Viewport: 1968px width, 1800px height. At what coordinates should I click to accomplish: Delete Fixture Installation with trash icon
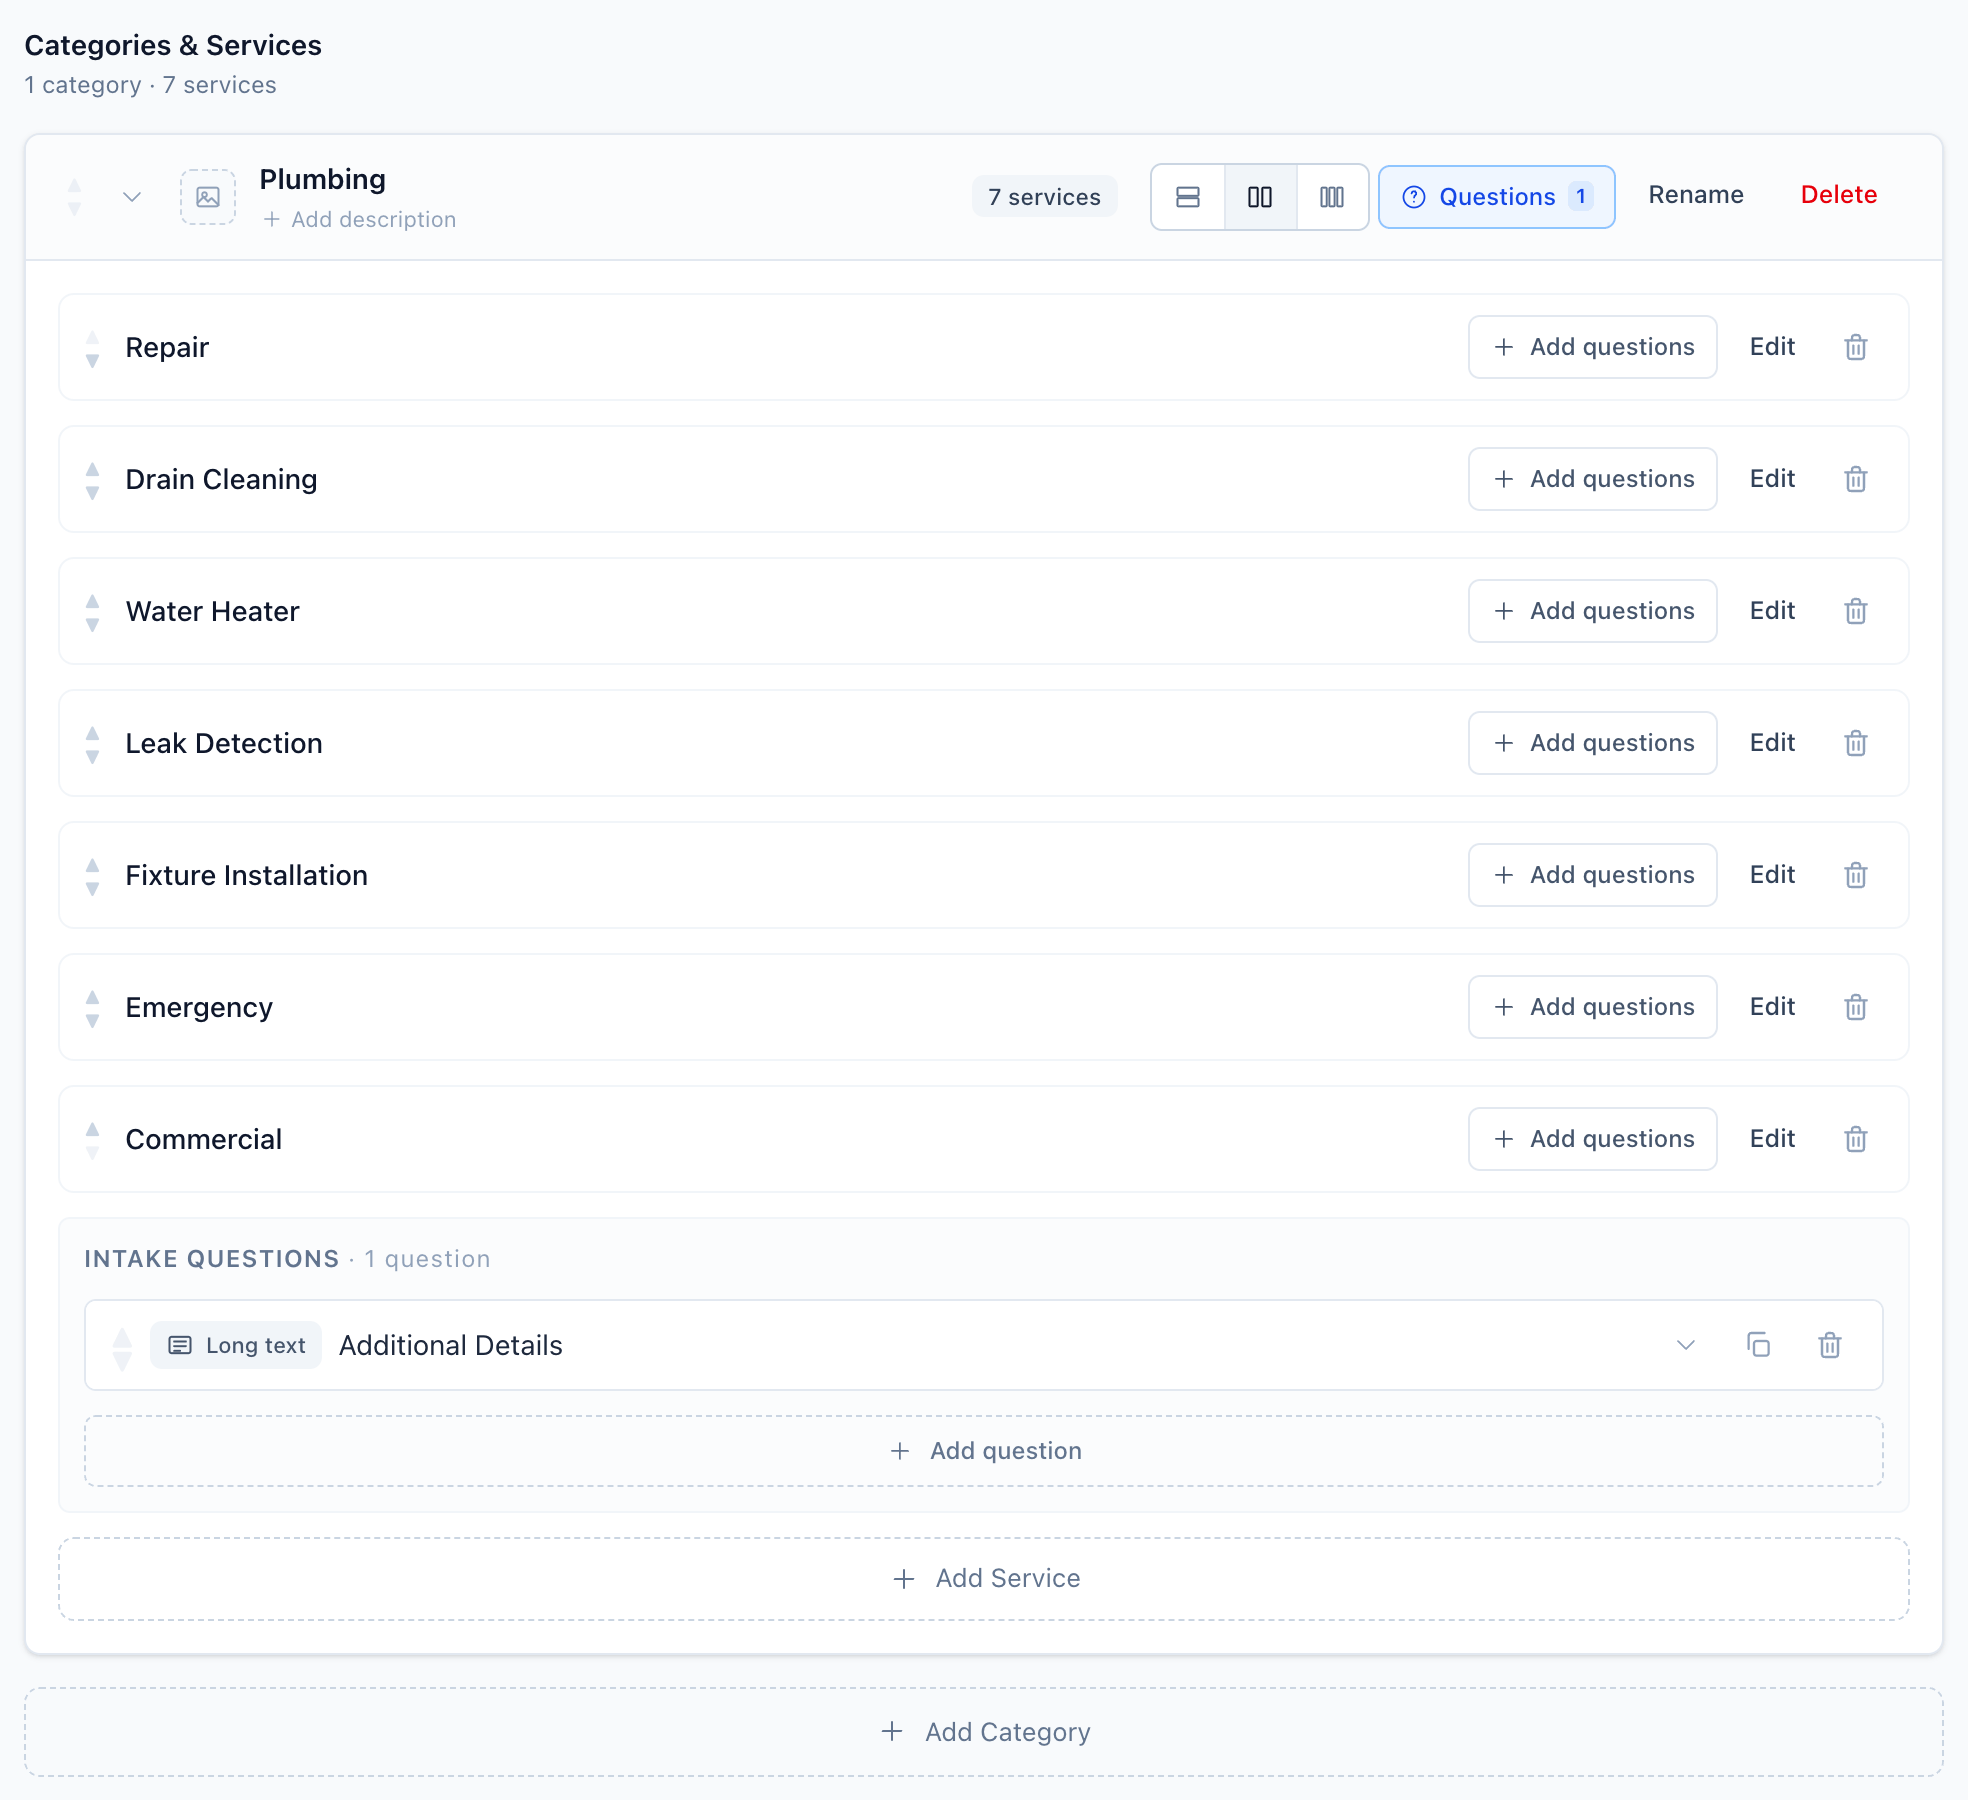pos(1856,875)
